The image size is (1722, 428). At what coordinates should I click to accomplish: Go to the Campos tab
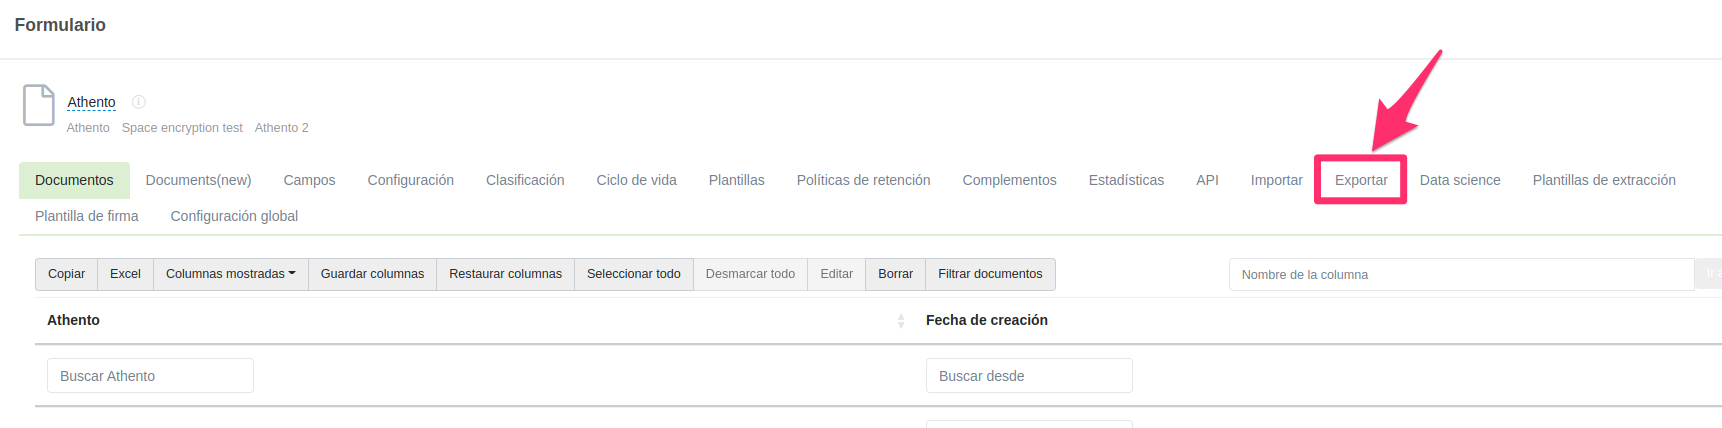pos(309,180)
